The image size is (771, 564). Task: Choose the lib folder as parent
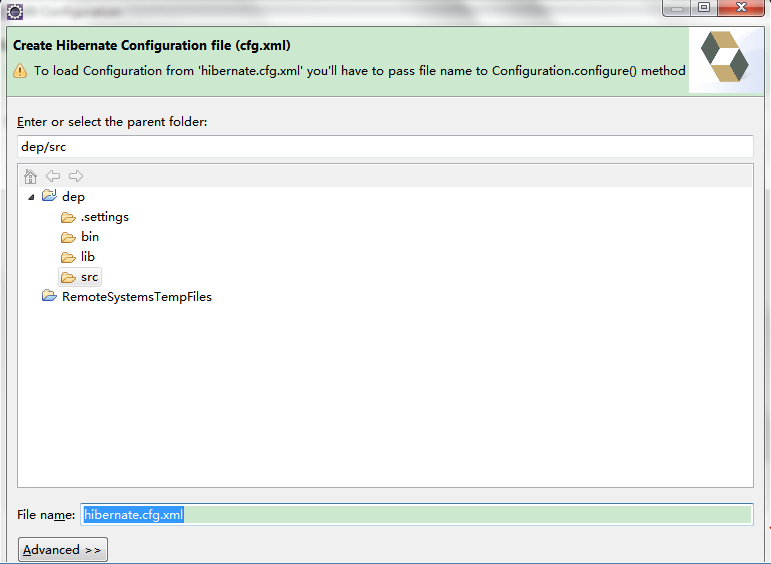pos(88,257)
